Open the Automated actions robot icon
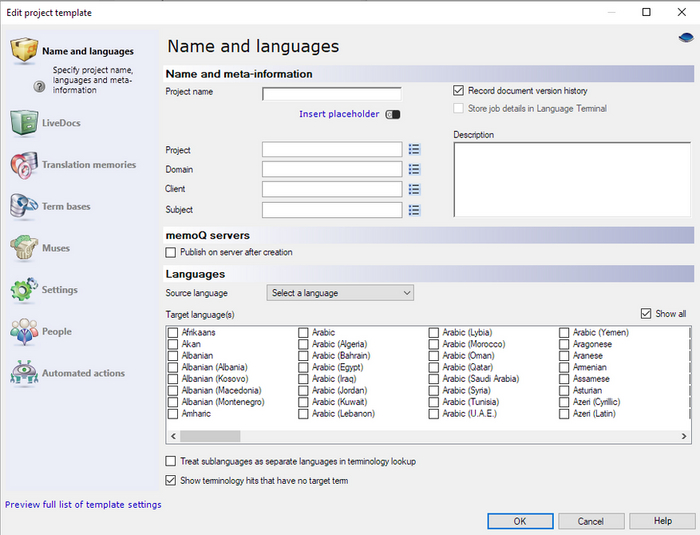Image resolution: width=700 pixels, height=535 pixels. click(x=23, y=373)
